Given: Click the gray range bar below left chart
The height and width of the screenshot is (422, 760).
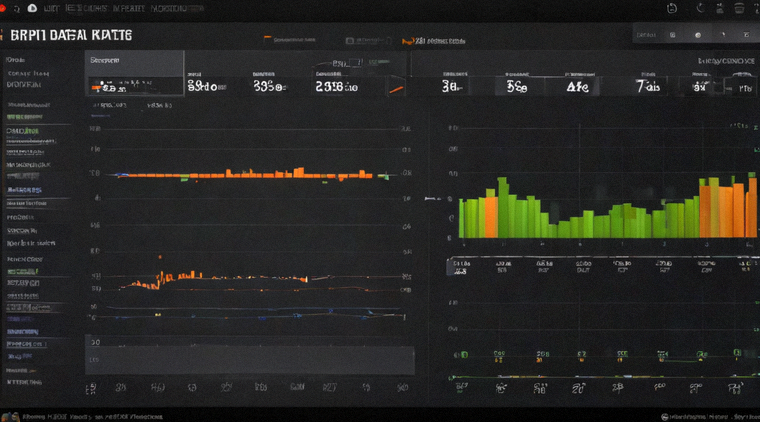Looking at the screenshot, I should [250, 359].
